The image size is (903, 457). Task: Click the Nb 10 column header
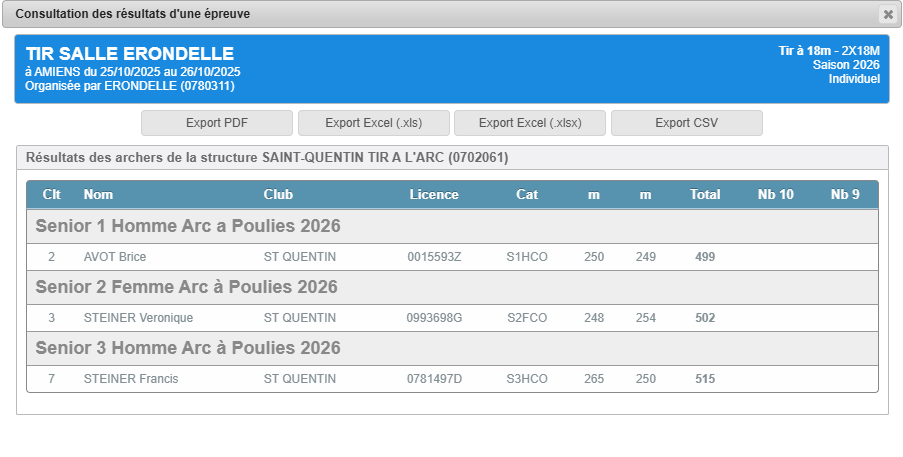tap(775, 194)
